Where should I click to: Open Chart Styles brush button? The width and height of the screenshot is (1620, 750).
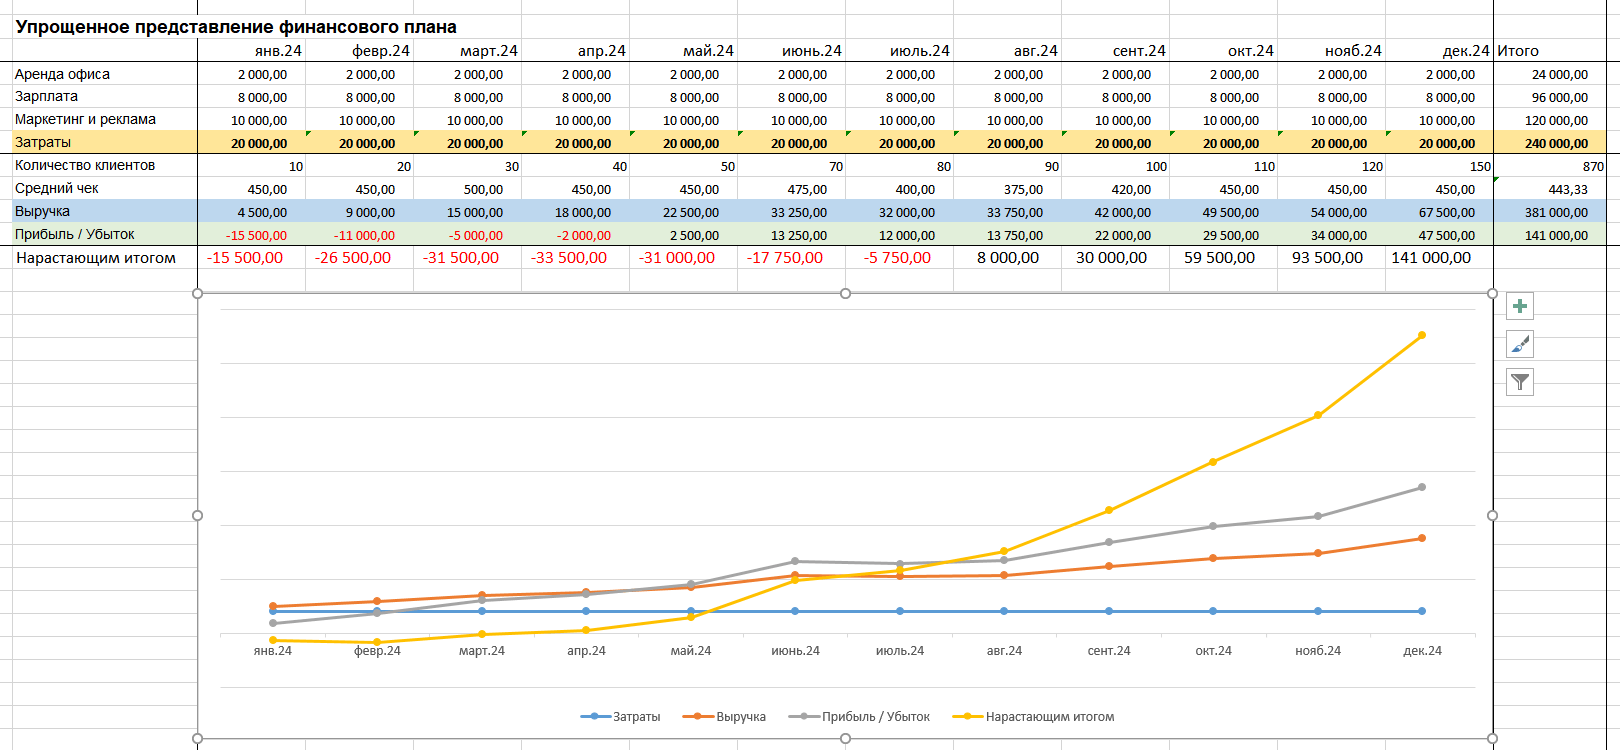pos(1519,344)
